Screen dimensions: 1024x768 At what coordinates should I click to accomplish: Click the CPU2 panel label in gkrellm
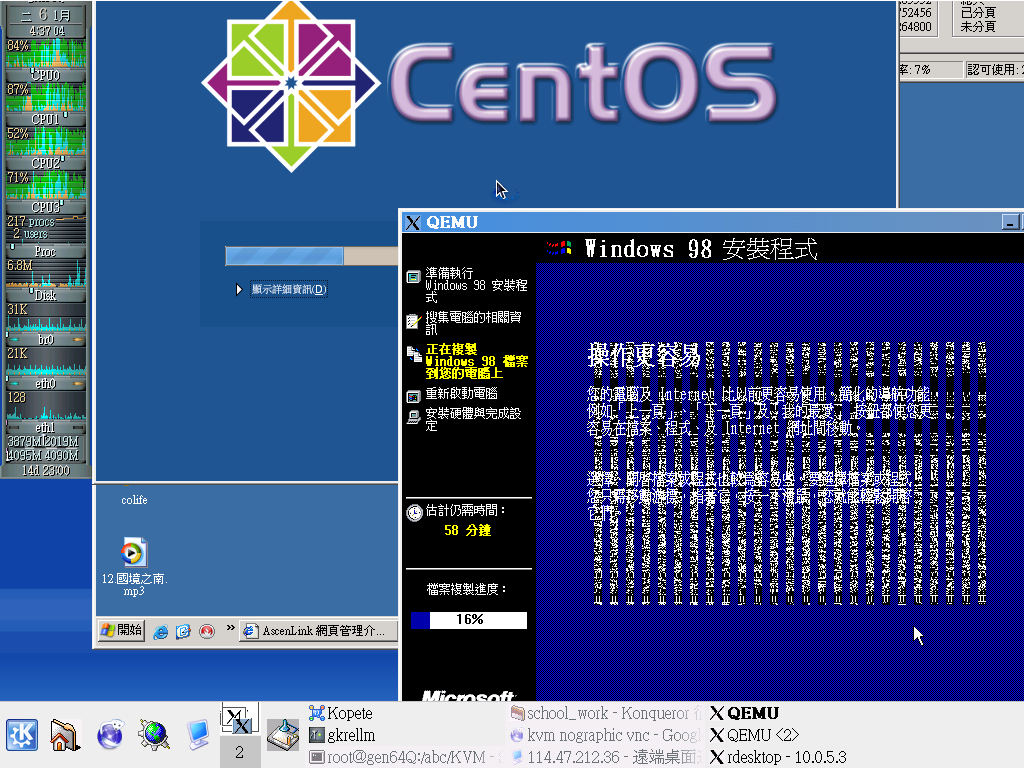[x=46, y=163]
